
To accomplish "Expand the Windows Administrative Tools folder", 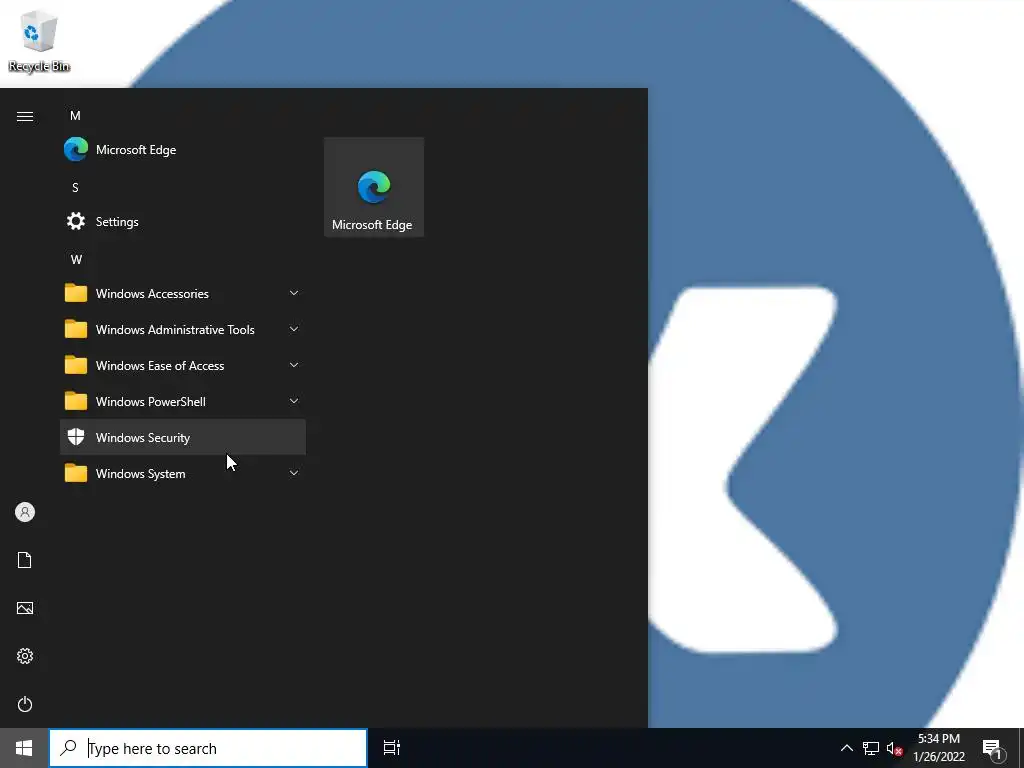I will pyautogui.click(x=183, y=329).
